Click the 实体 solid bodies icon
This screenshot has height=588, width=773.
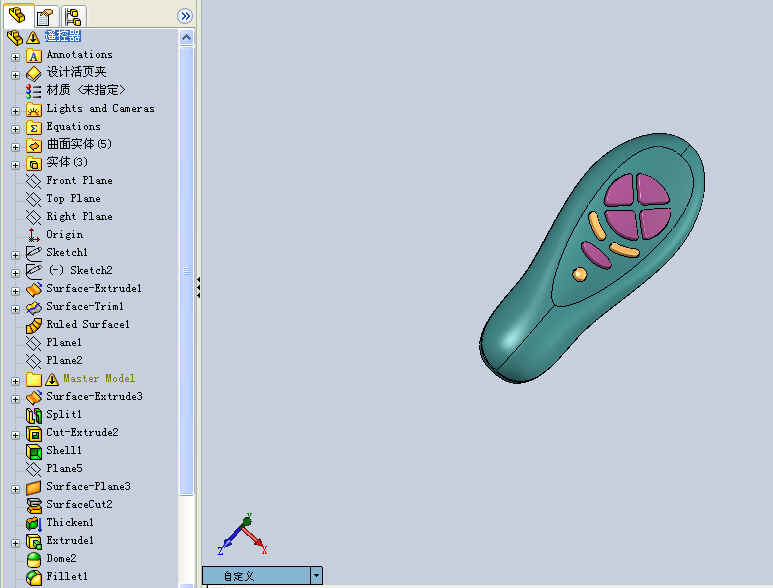pyautogui.click(x=34, y=164)
